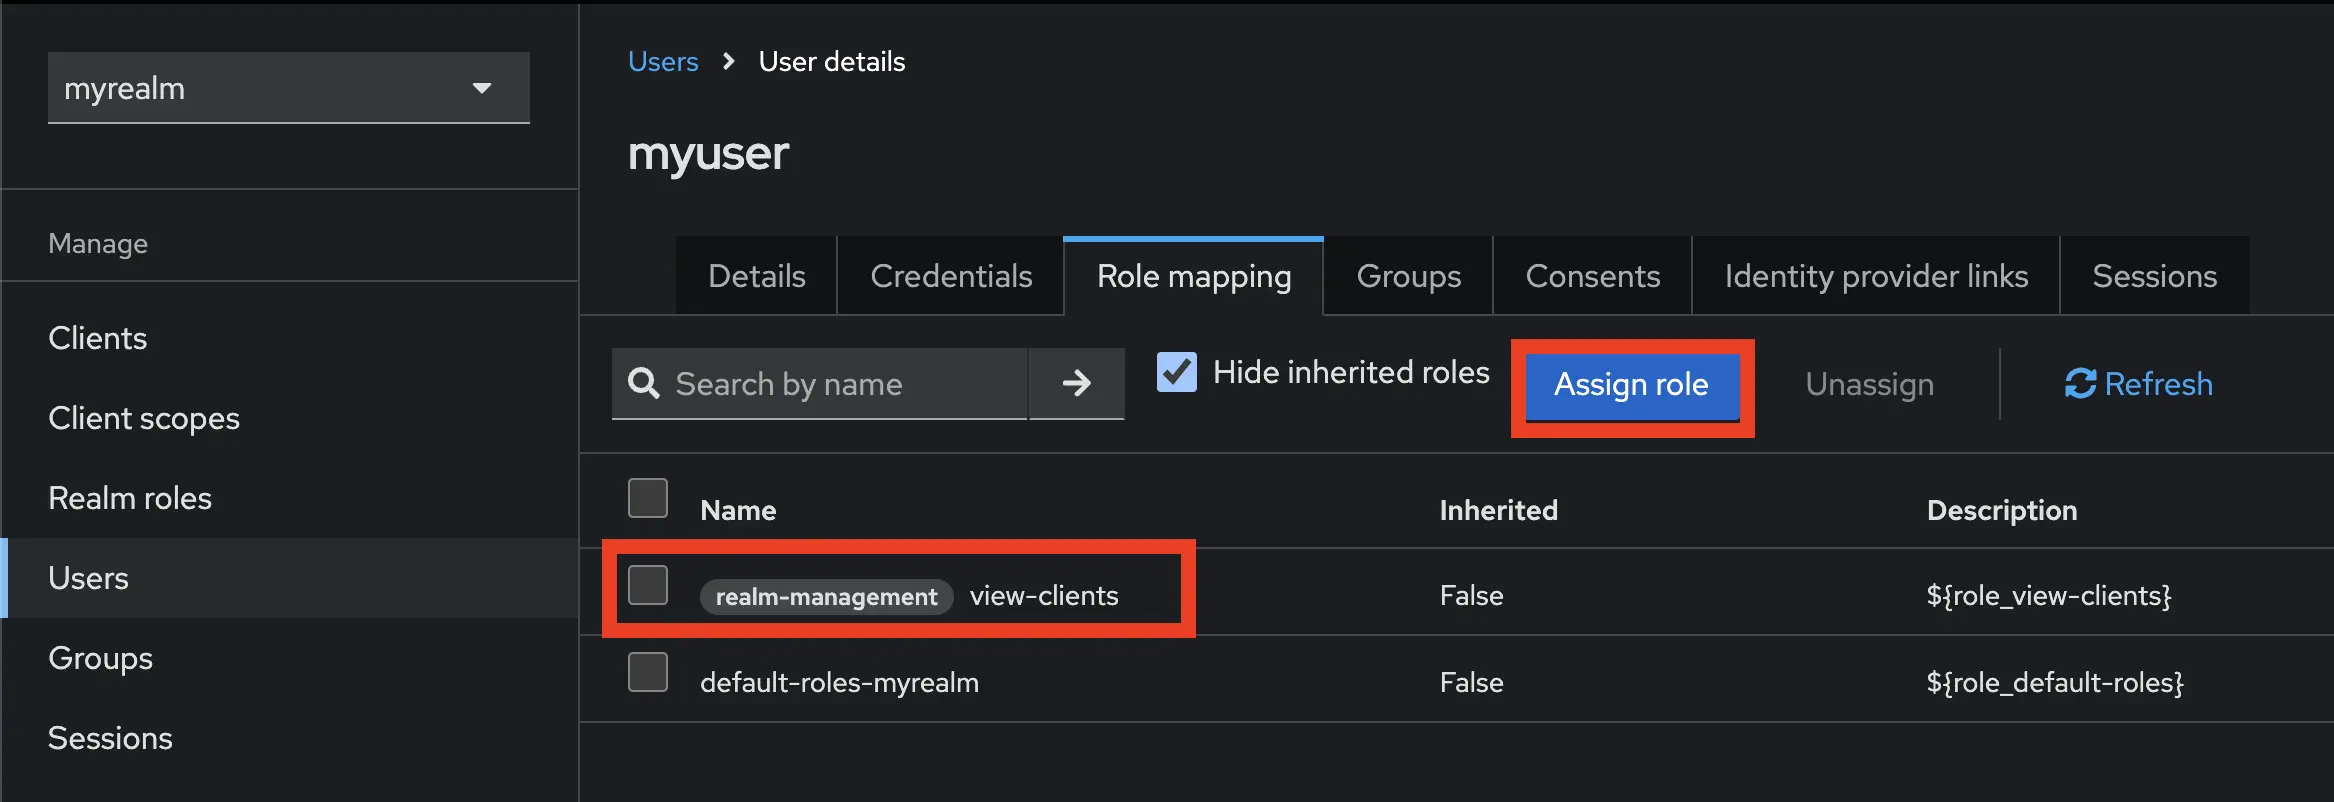2334x802 pixels.
Task: Select the Role mapping tab
Action: (x=1194, y=276)
